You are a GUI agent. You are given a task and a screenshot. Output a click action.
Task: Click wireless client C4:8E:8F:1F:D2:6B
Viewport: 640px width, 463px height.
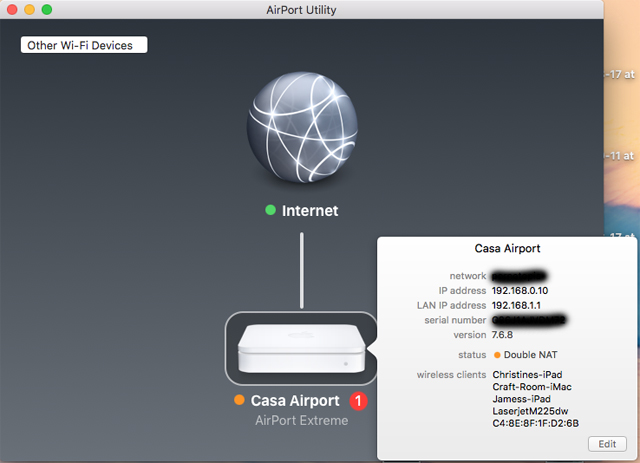[536, 423]
